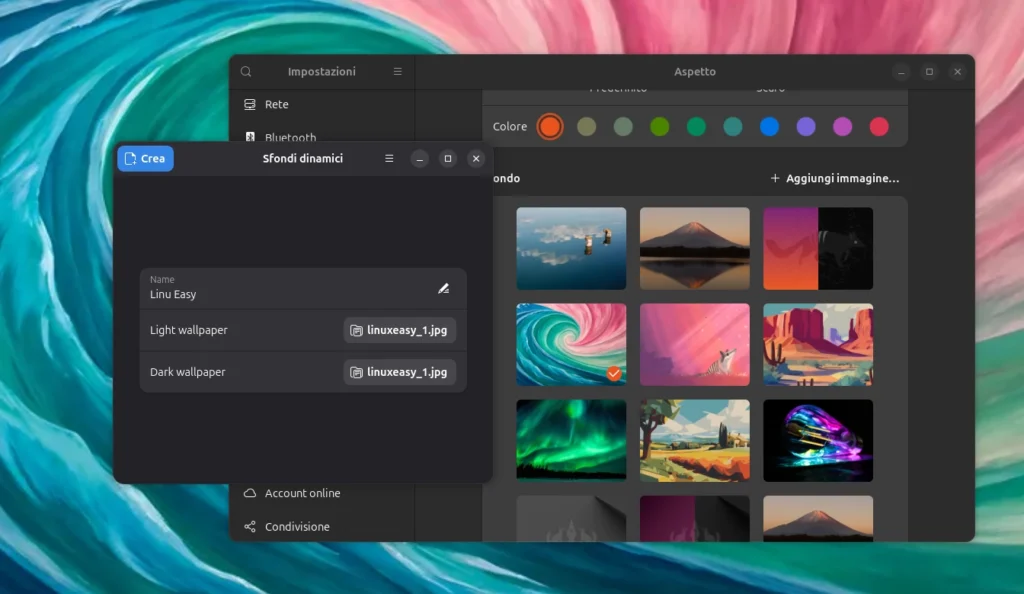
Task: Open Rete settings in sidebar
Action: 277,104
